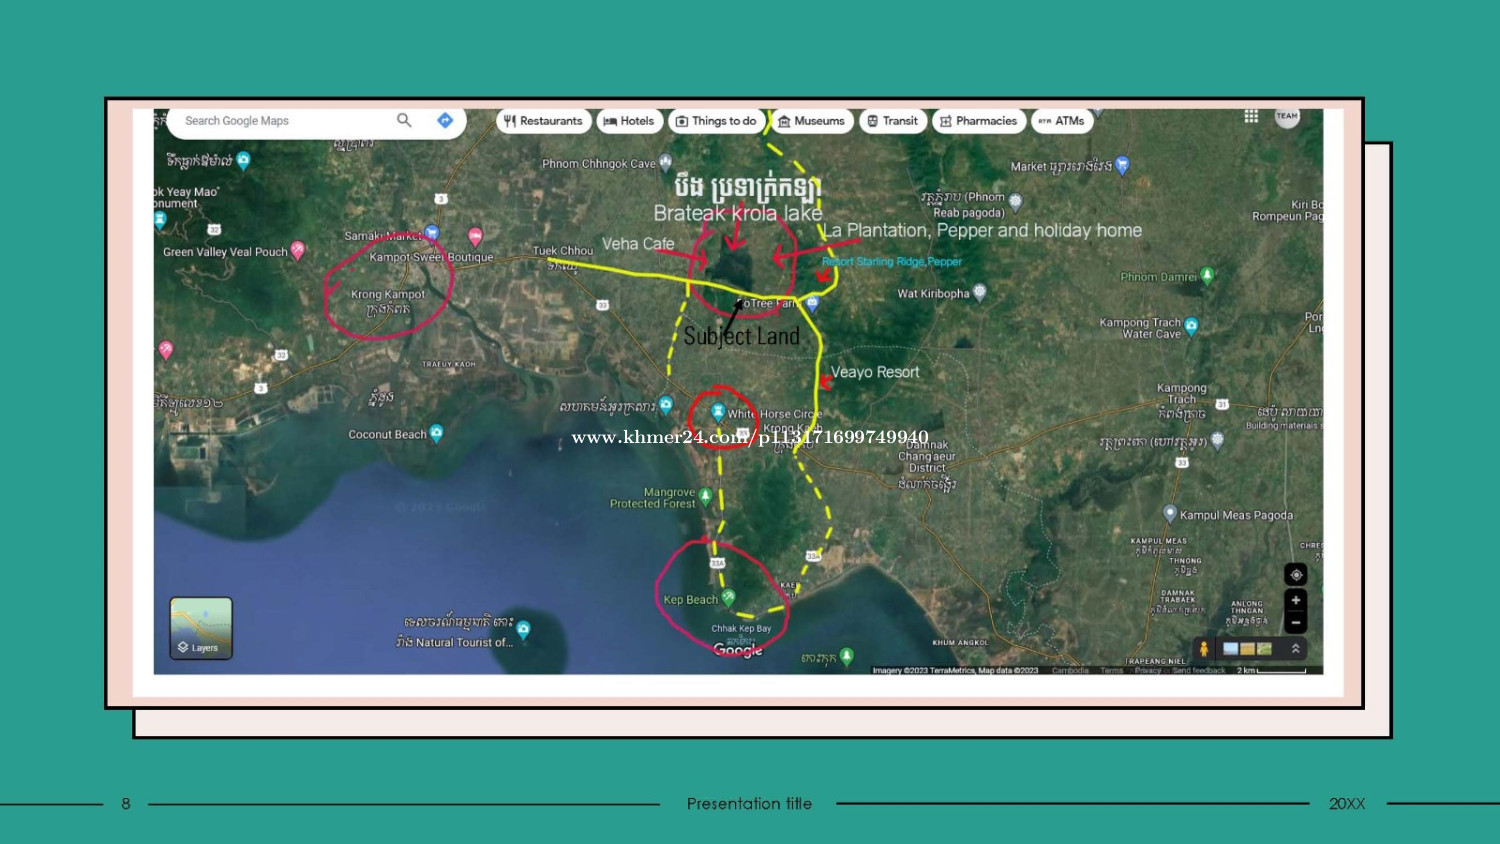Click the White Horse Circle pin
This screenshot has width=1500, height=844.
(x=718, y=411)
